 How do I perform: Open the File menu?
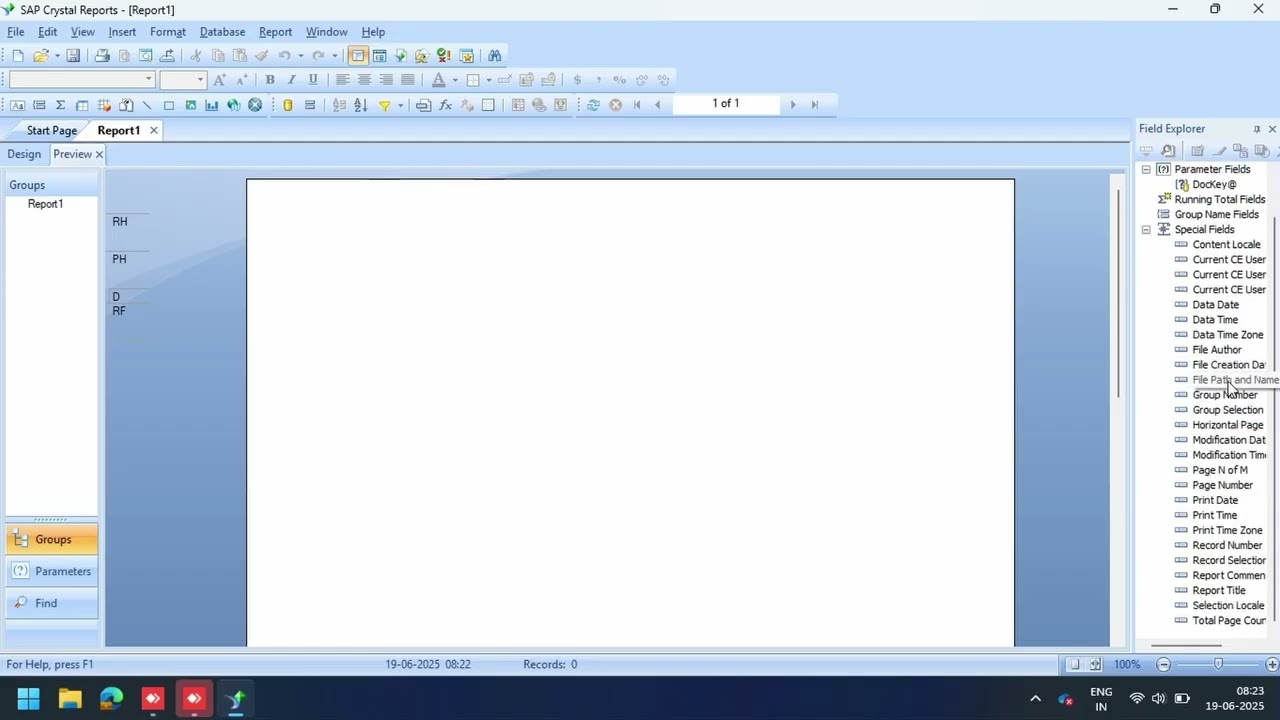click(16, 32)
